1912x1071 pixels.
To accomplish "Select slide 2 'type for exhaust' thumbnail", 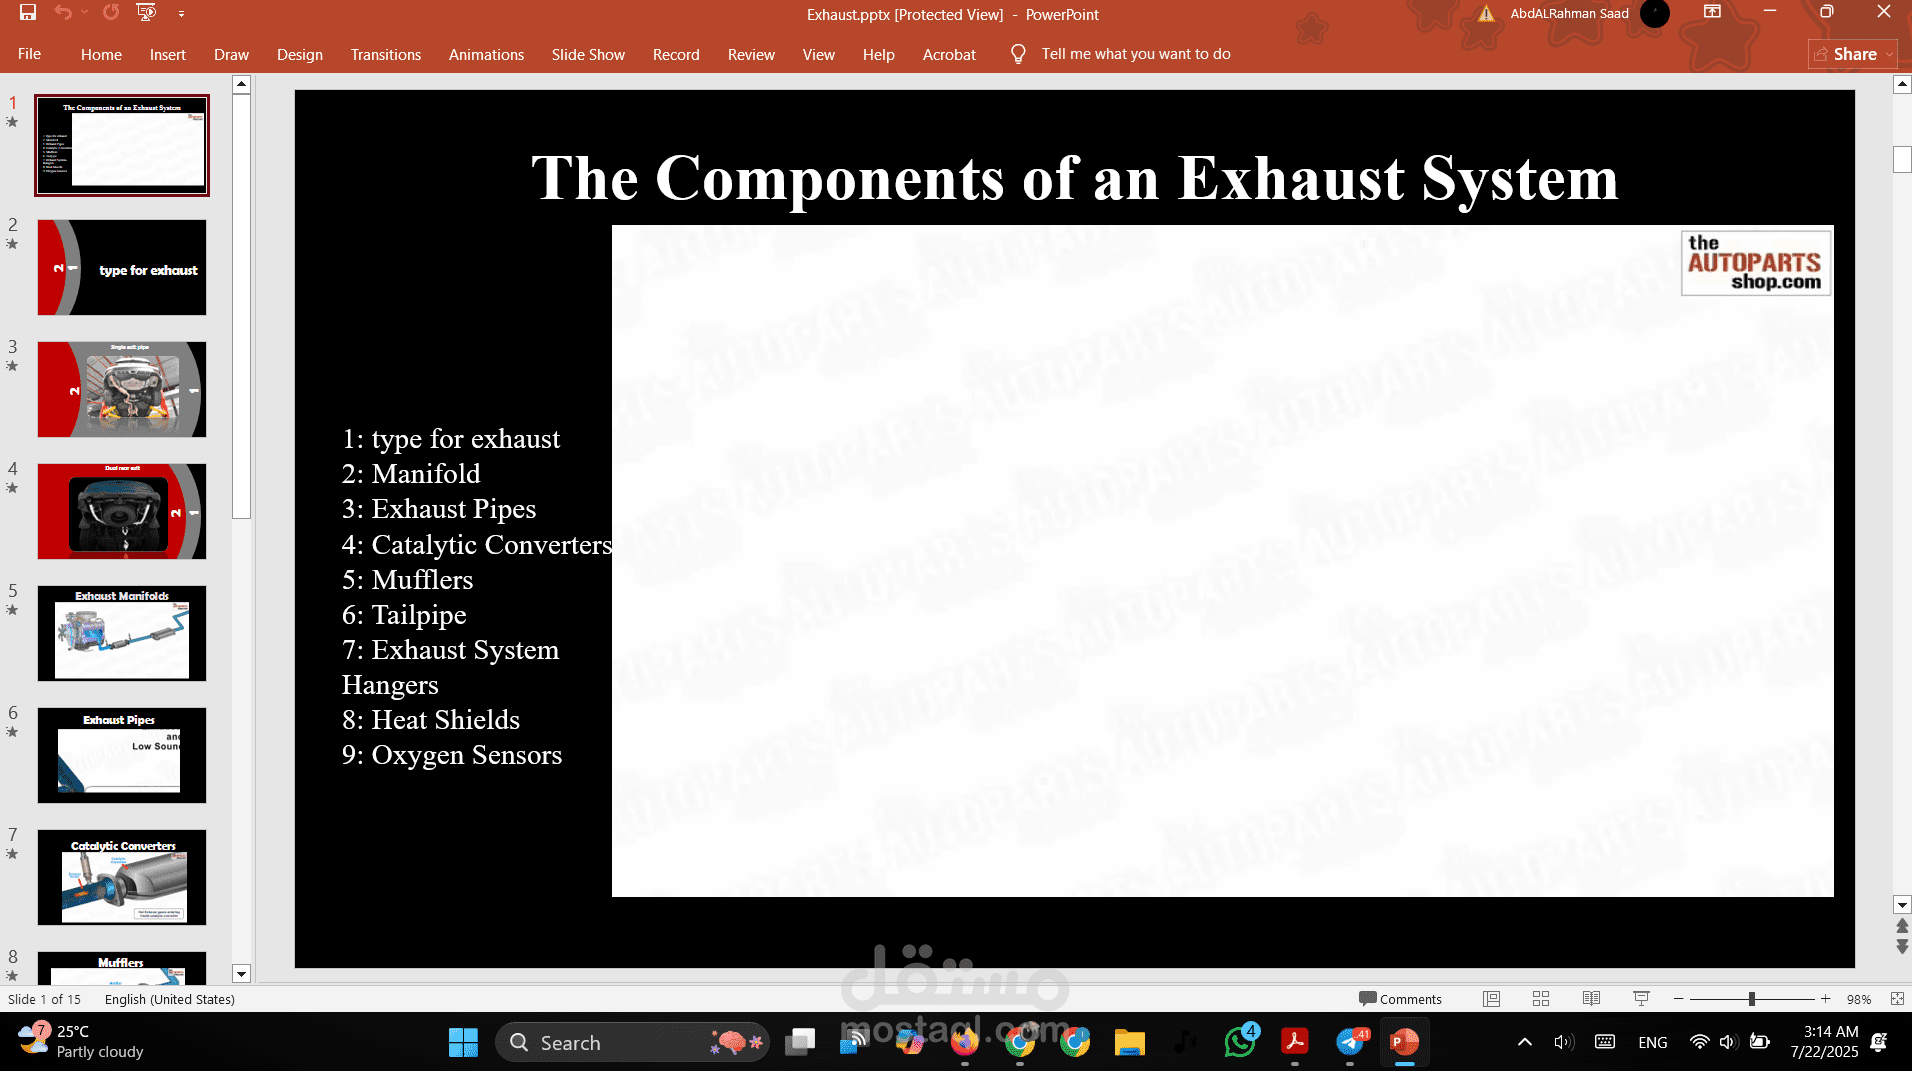I will 122,268.
